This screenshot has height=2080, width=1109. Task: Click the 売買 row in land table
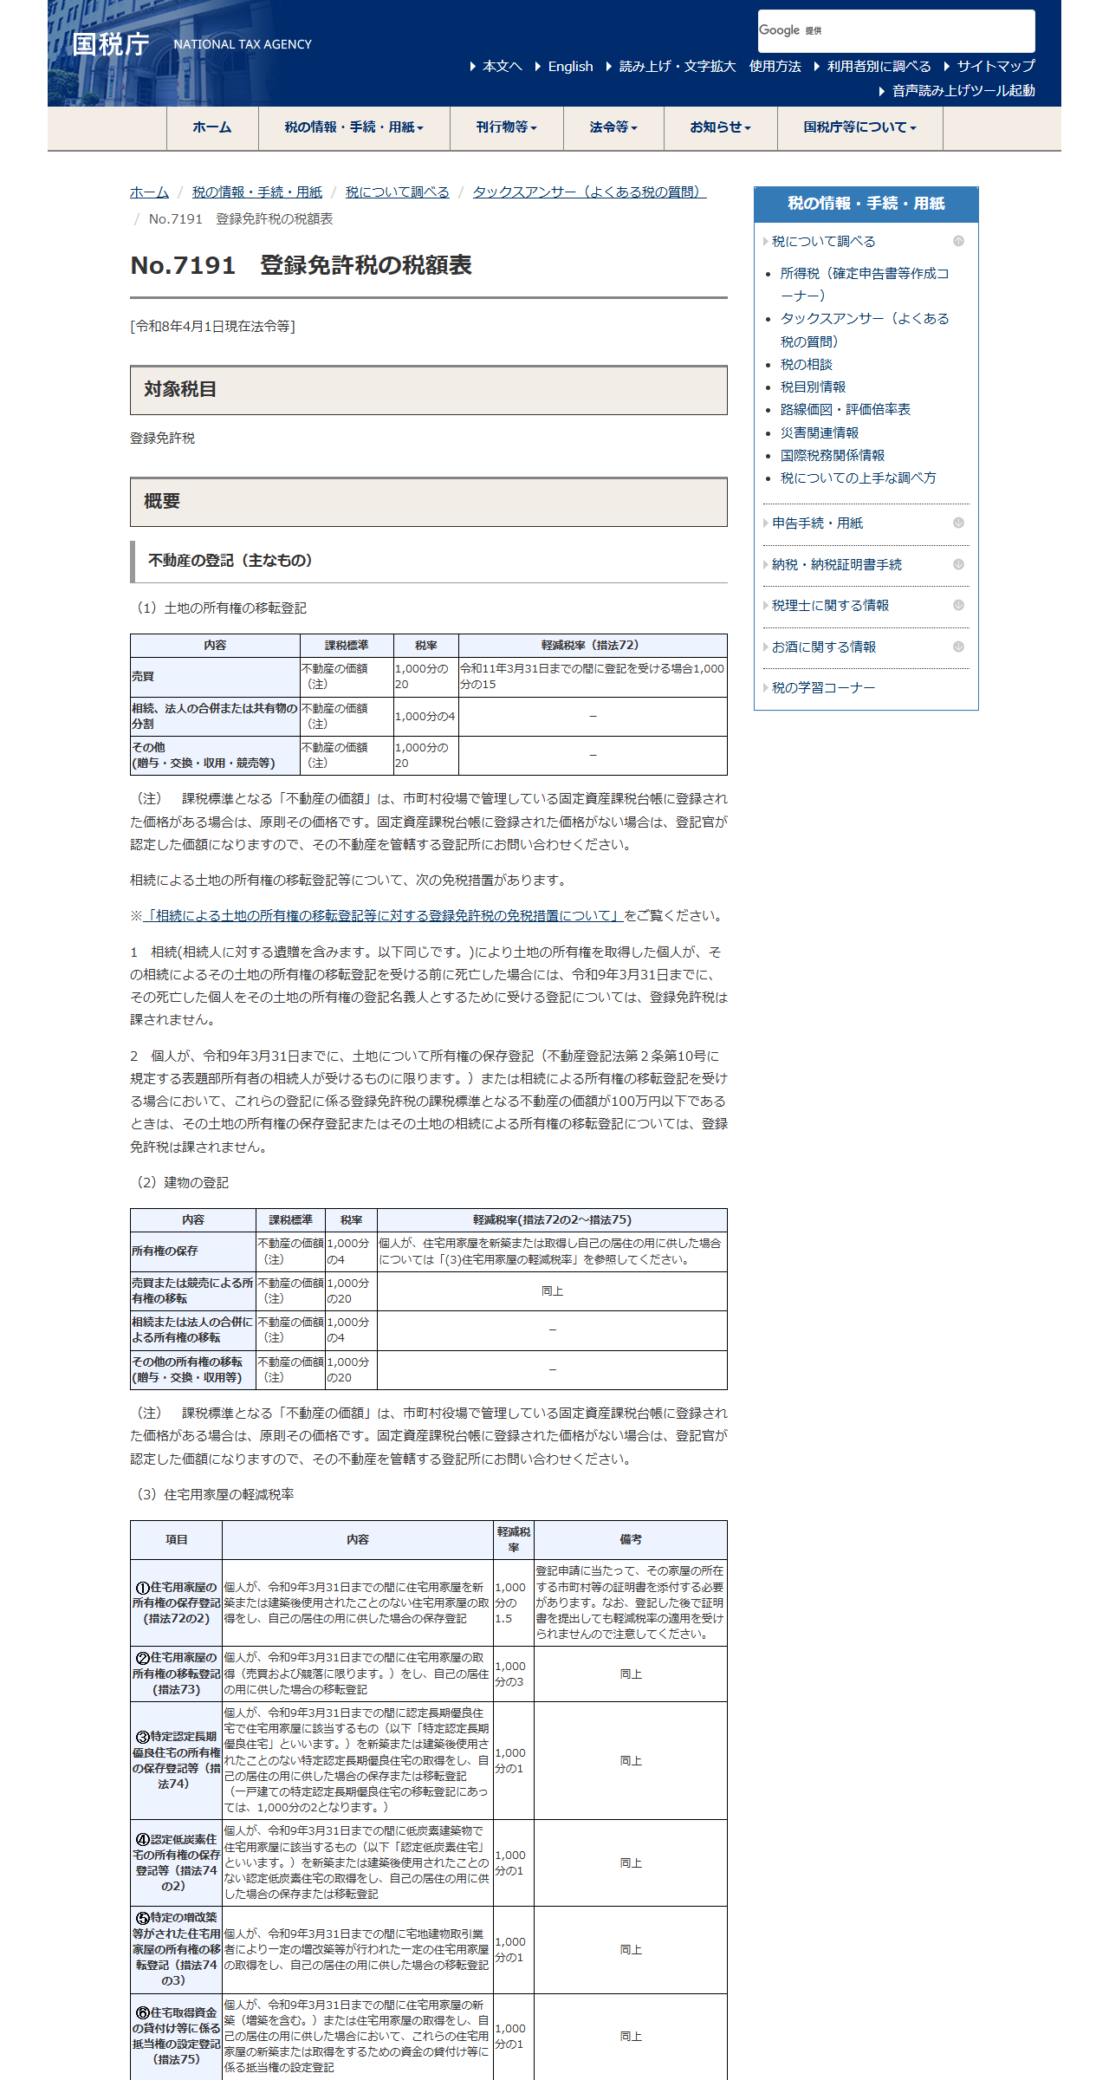[428, 676]
